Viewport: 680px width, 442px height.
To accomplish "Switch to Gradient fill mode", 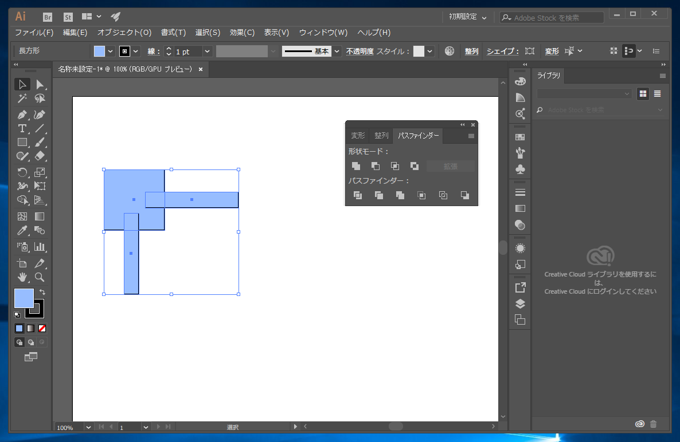I will [x=30, y=328].
